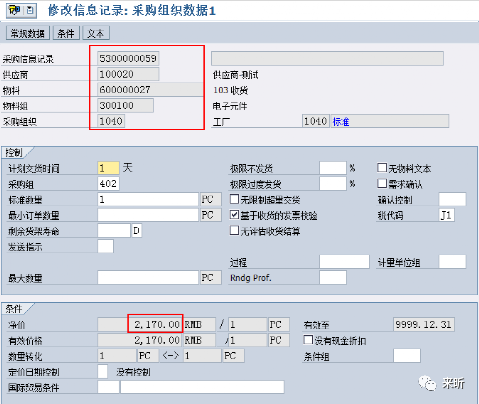
Task: Tick the 需求确认 checkbox
Action: [382, 183]
